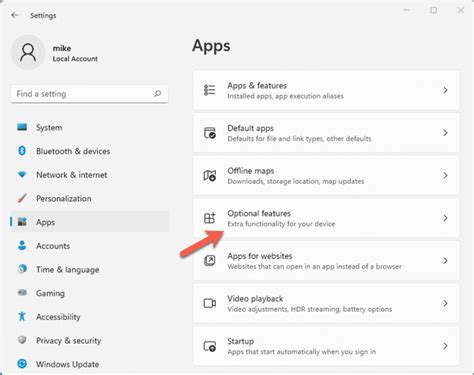
Task: Click the mike user avatar icon
Action: coord(28,52)
